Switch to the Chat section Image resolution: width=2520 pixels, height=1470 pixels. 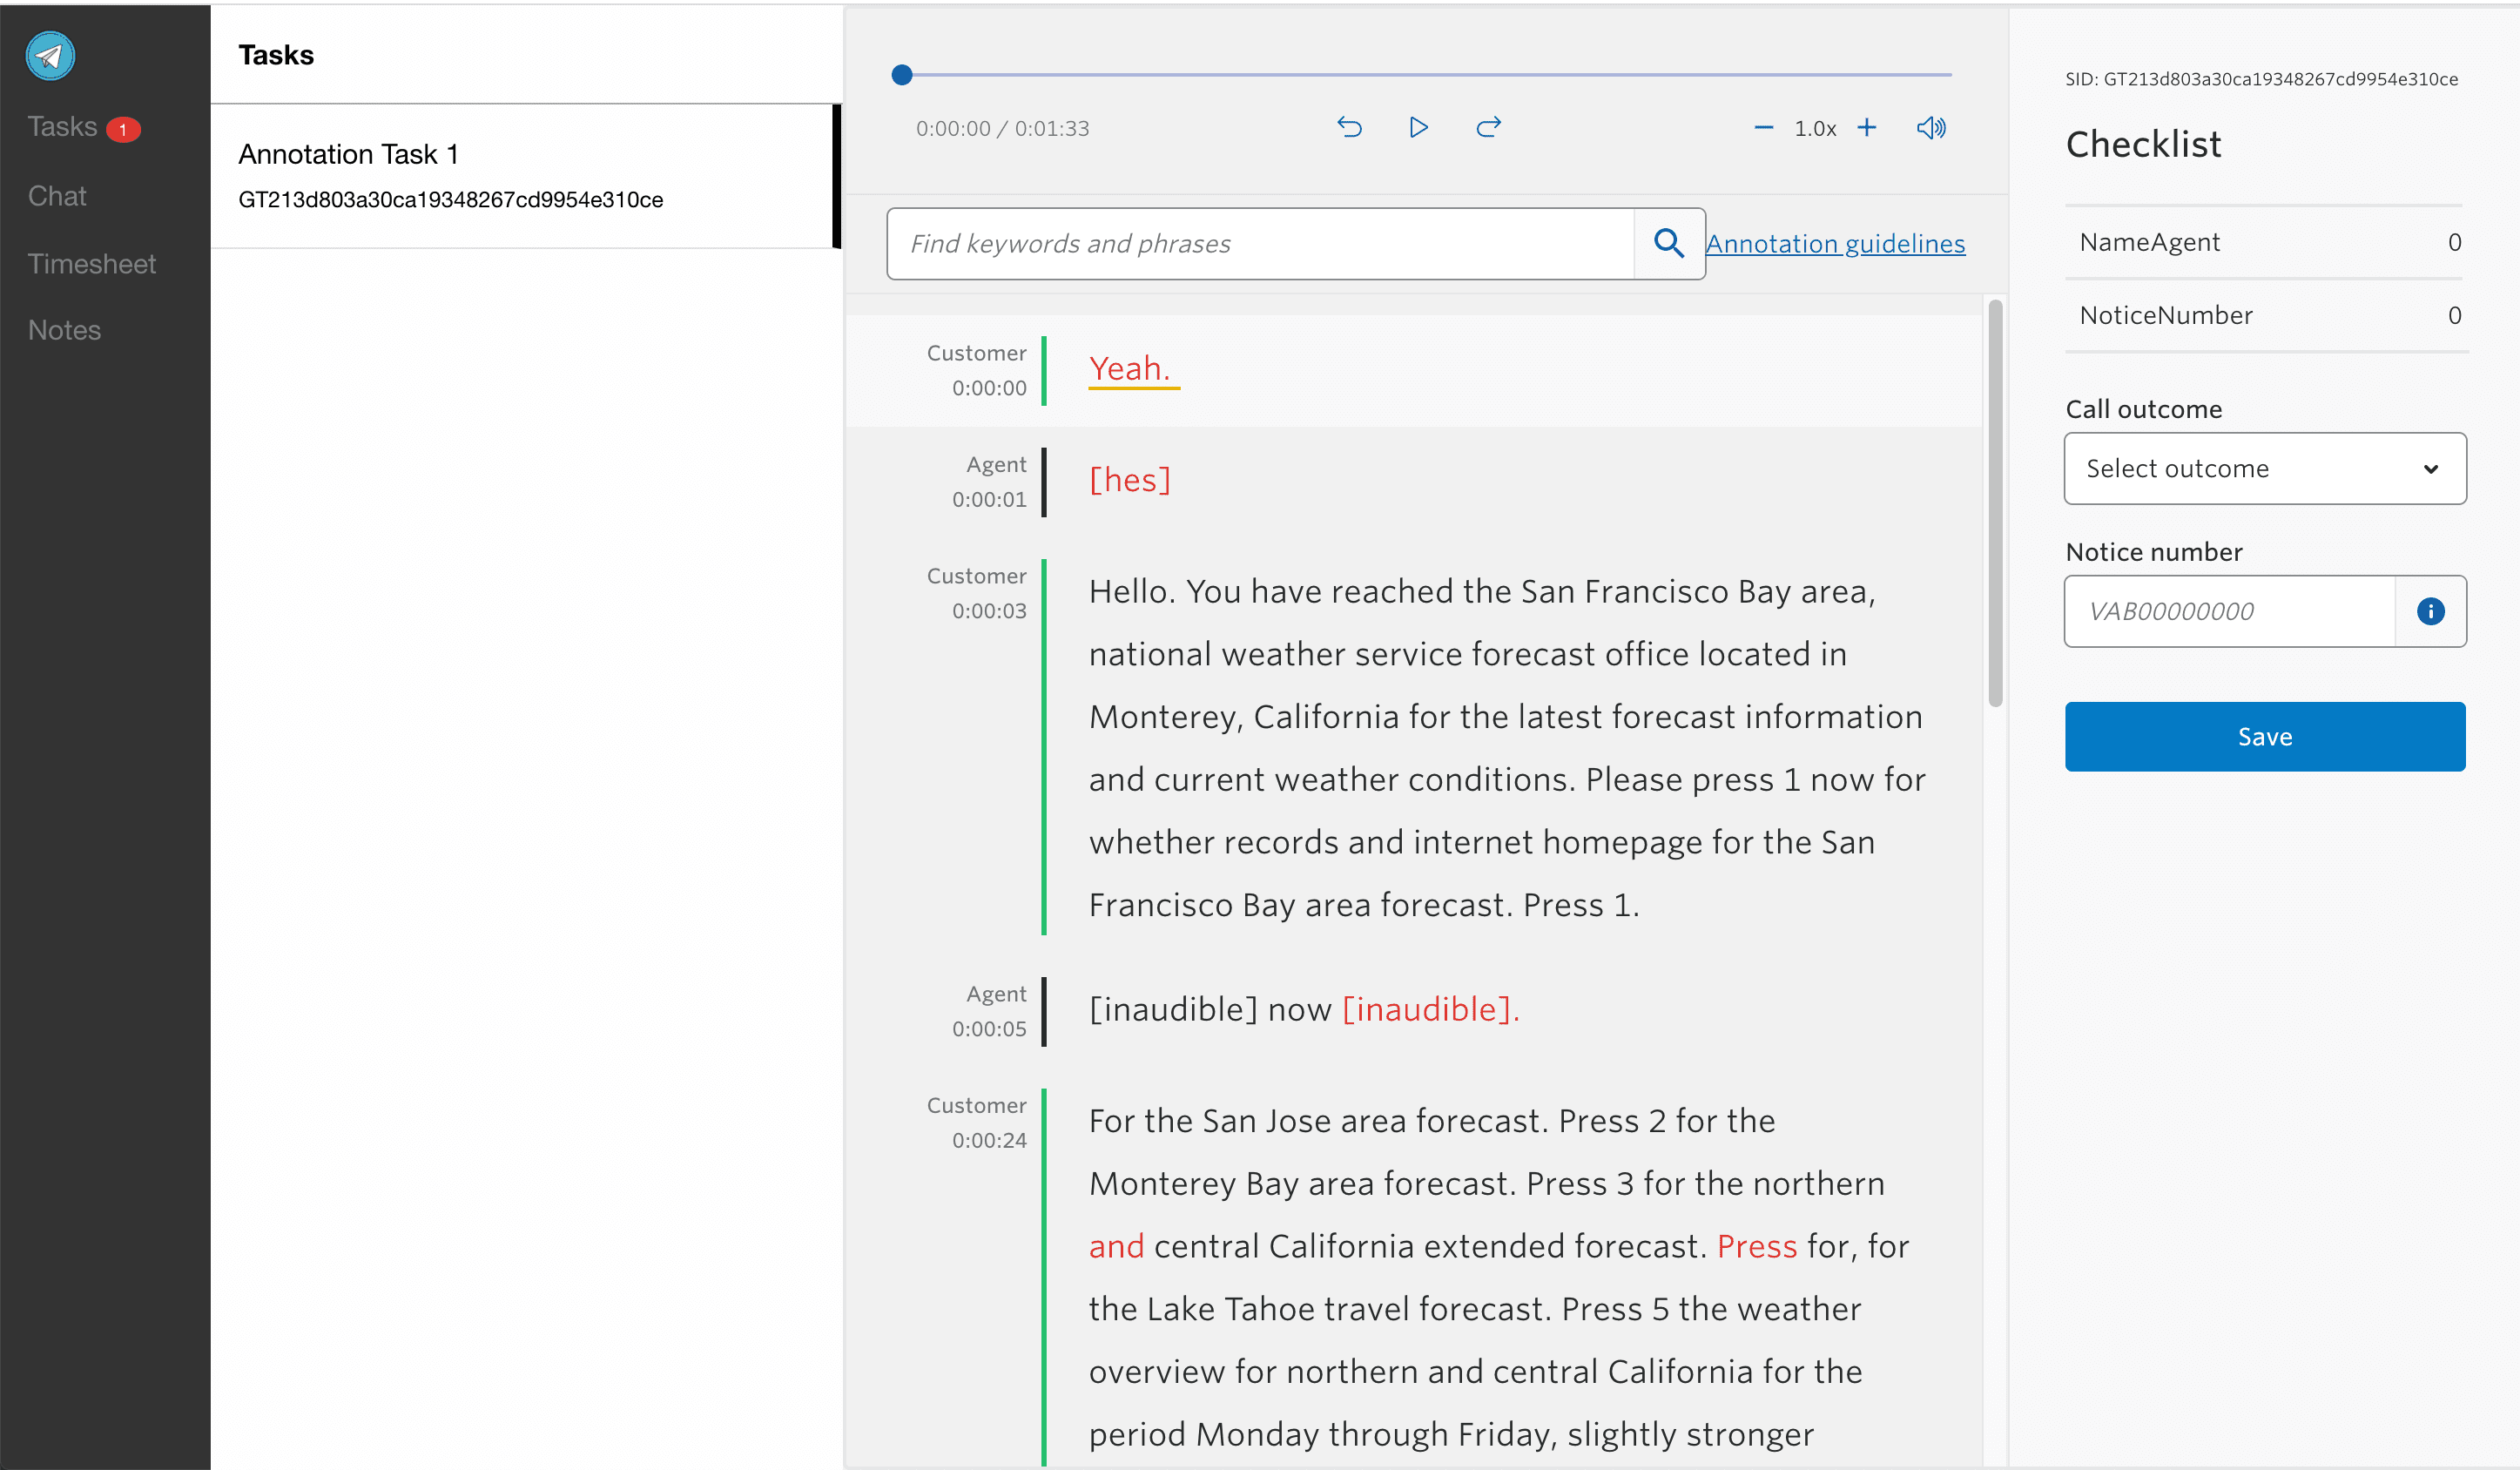click(57, 195)
